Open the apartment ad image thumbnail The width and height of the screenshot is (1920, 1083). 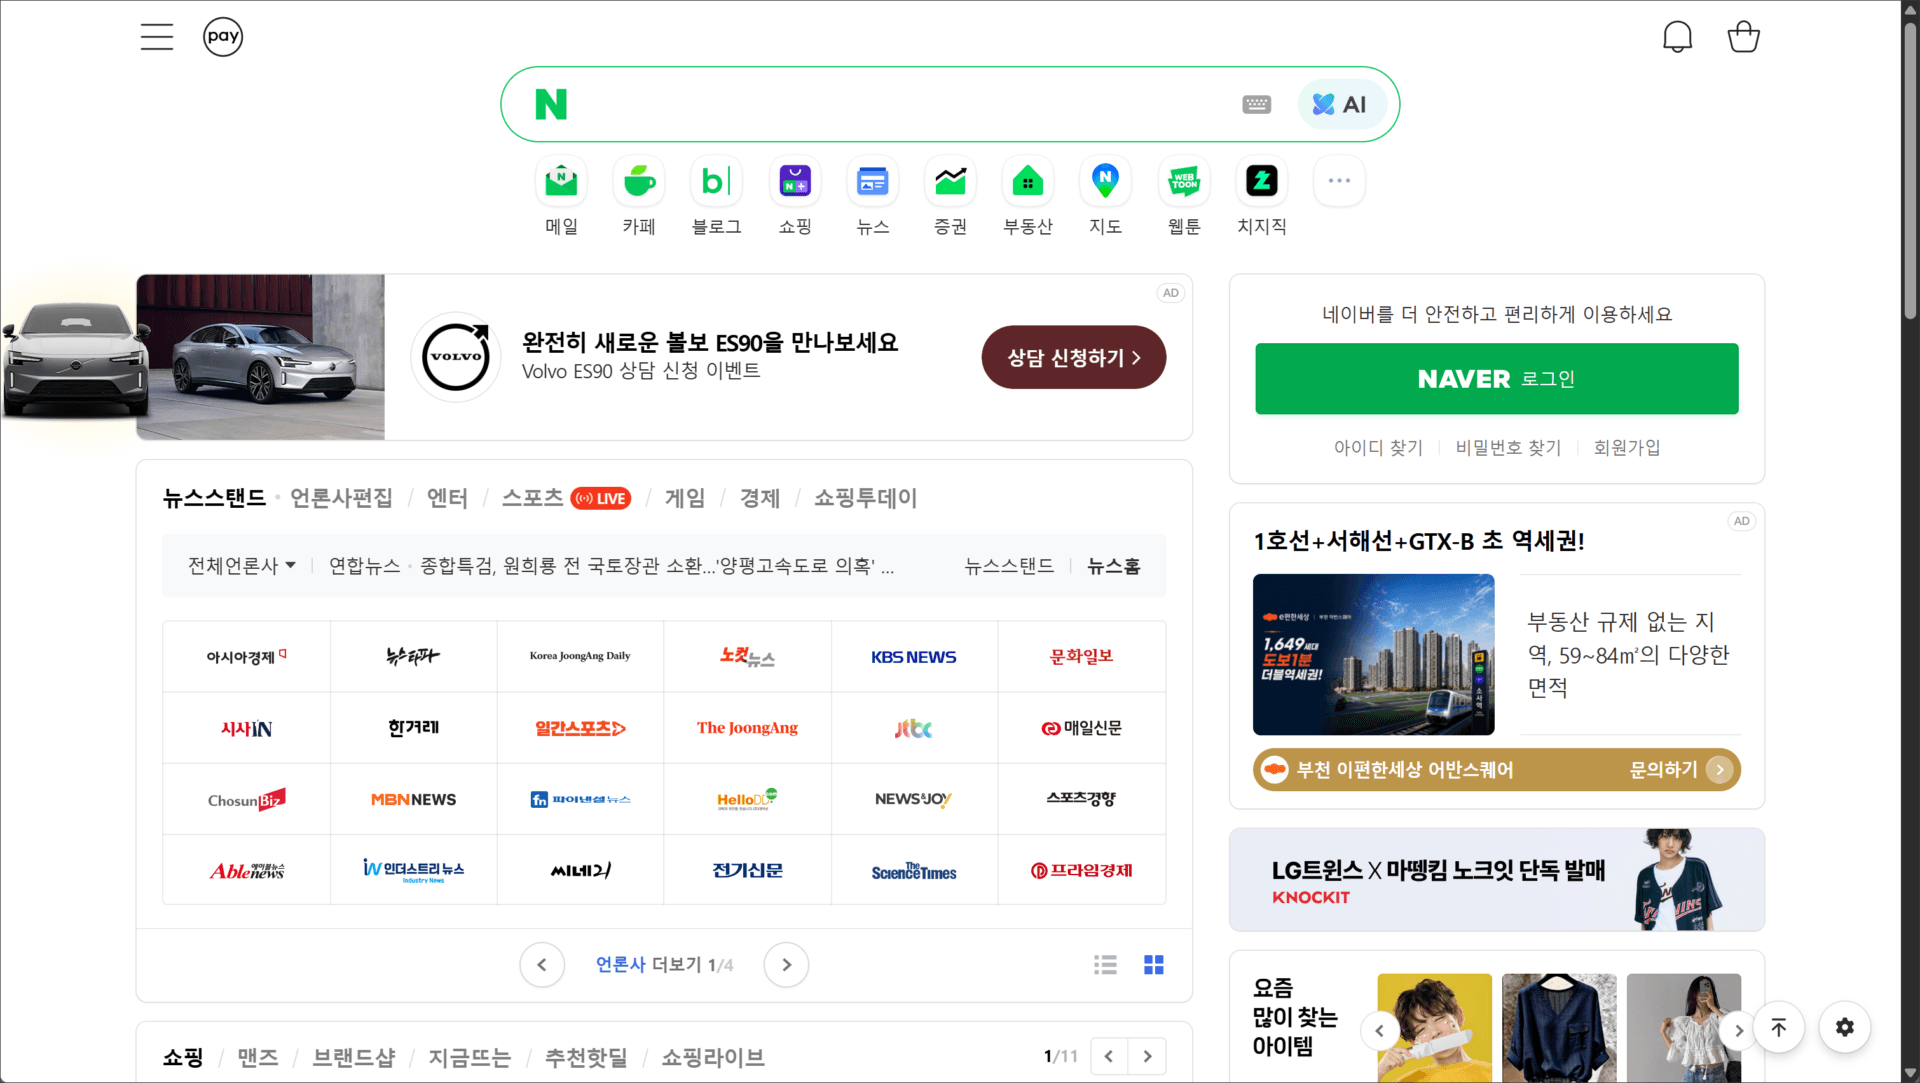(1374, 655)
